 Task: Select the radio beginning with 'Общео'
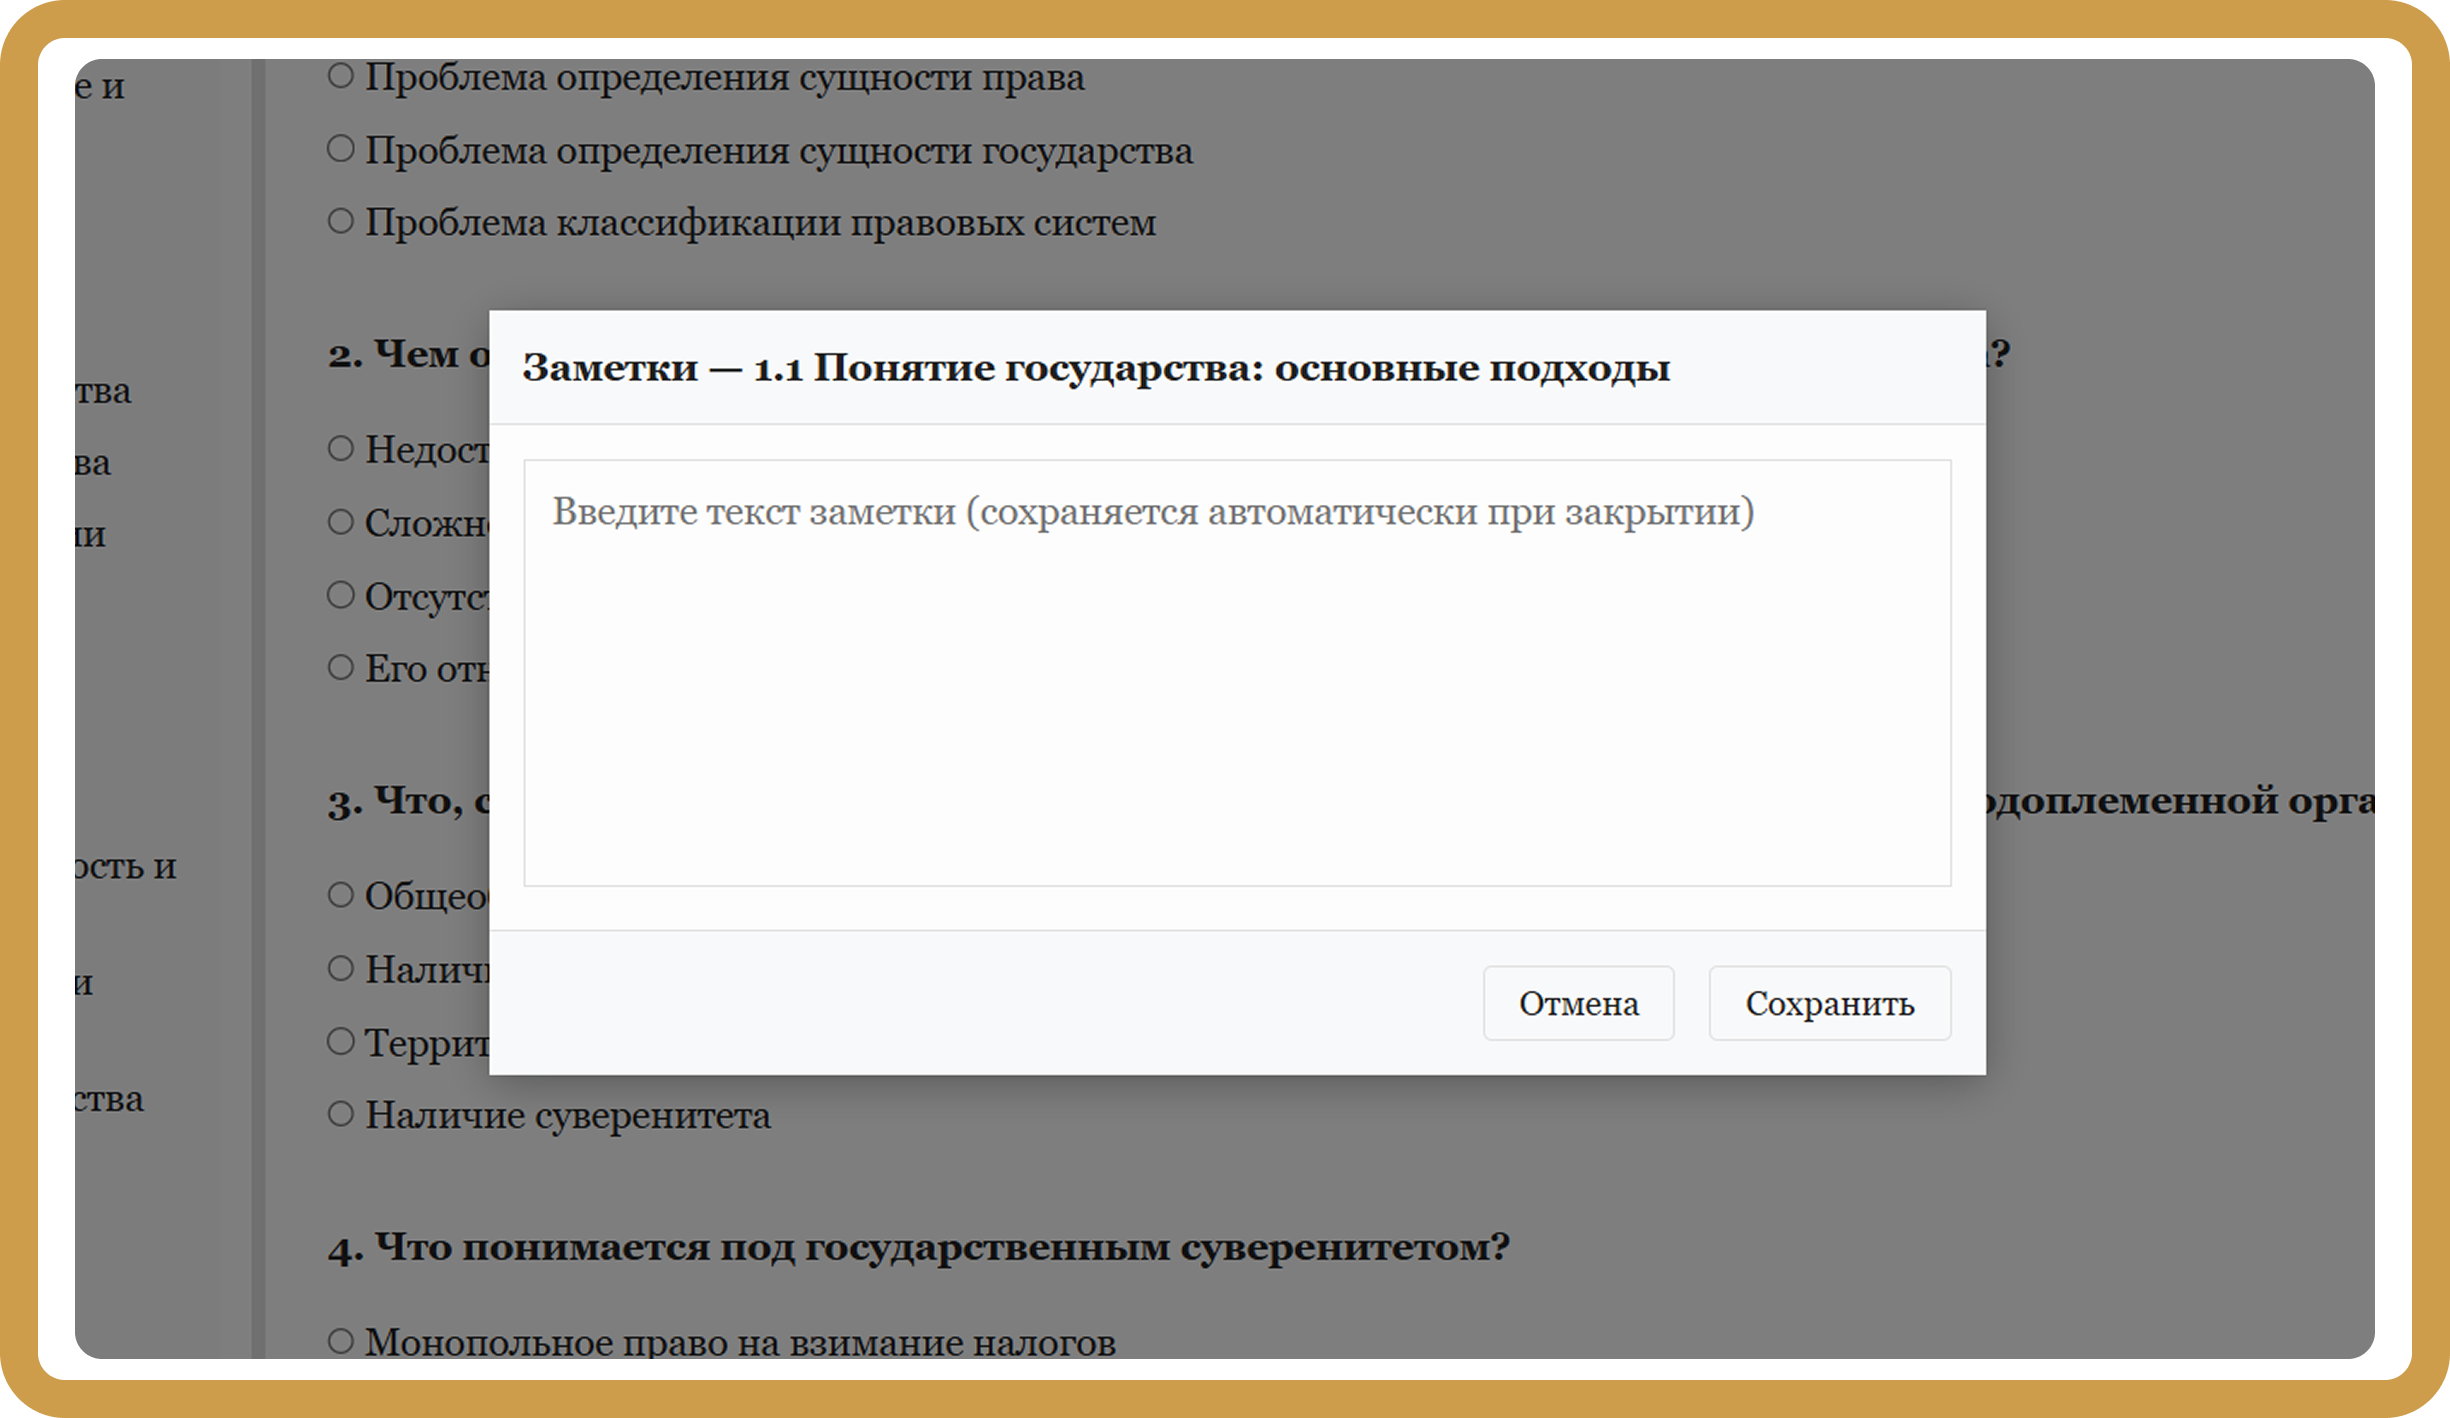pyautogui.click(x=341, y=894)
